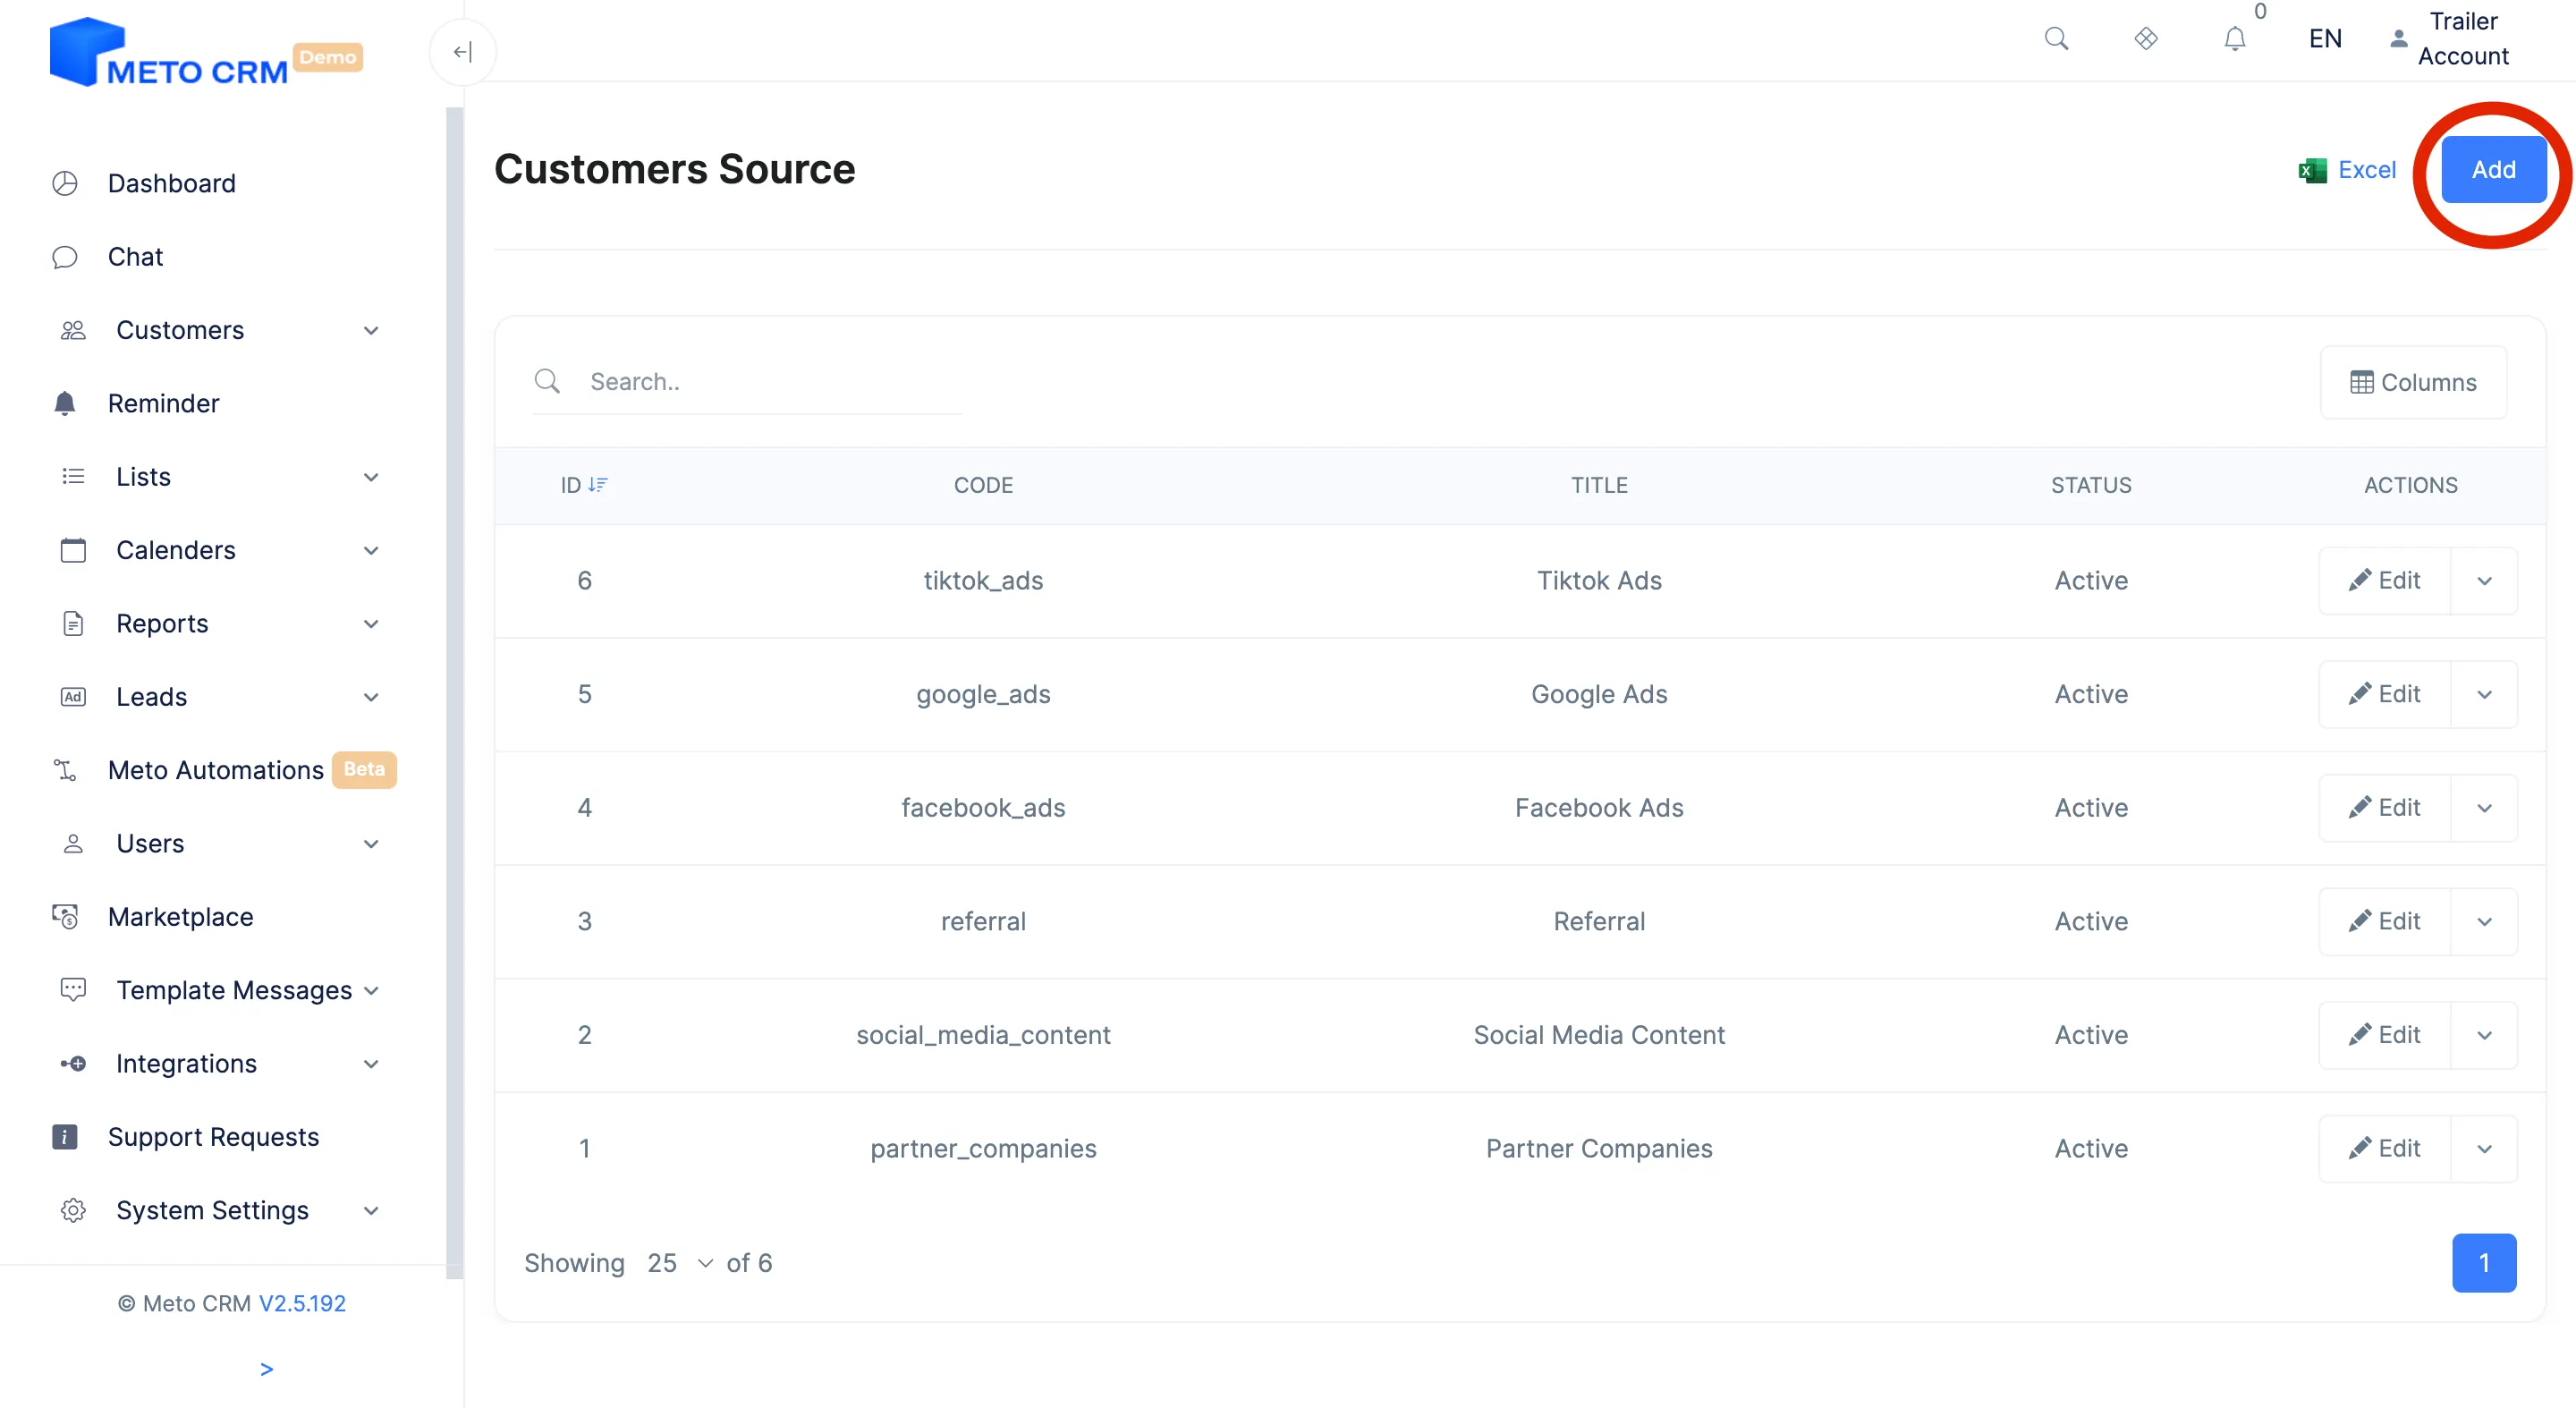Image resolution: width=2576 pixels, height=1408 pixels.
Task: Click the Calenders calendar icon
Action: point(73,550)
